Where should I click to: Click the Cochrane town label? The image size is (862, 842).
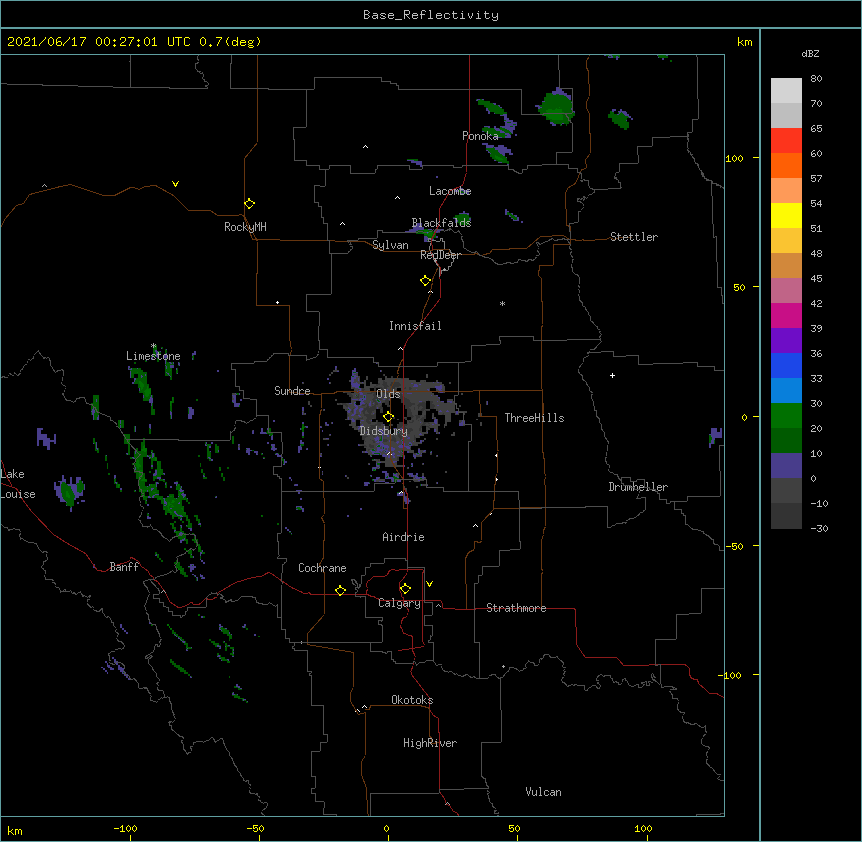tap(322, 568)
